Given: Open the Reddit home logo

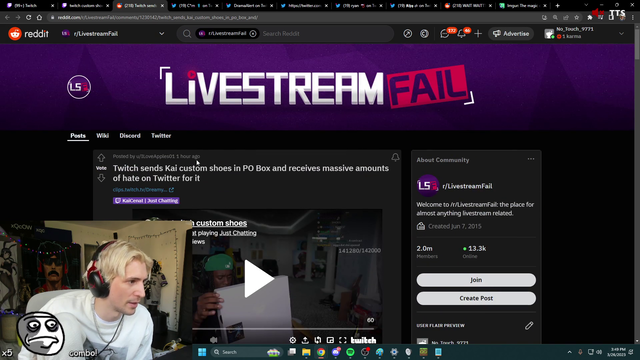Looking at the screenshot, I should coord(28,33).
